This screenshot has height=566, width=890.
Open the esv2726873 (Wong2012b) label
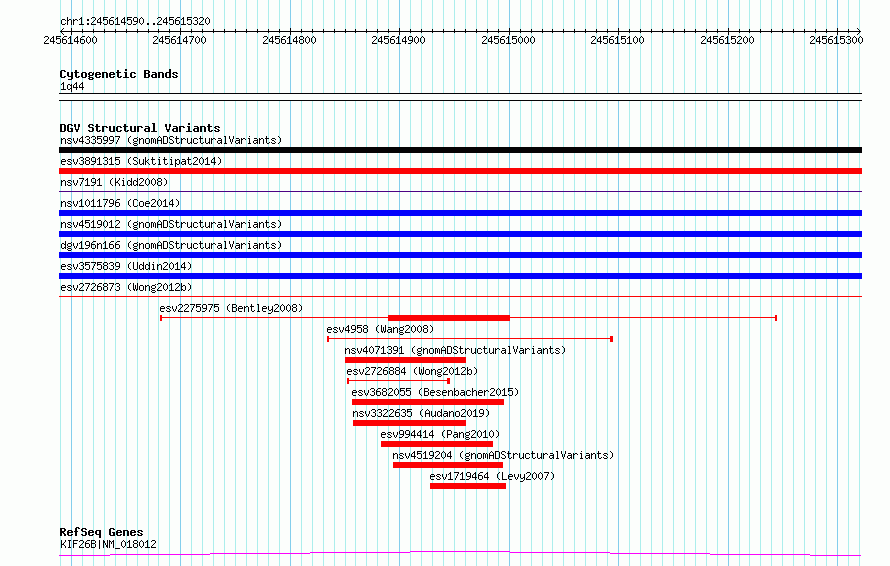pos(126,287)
